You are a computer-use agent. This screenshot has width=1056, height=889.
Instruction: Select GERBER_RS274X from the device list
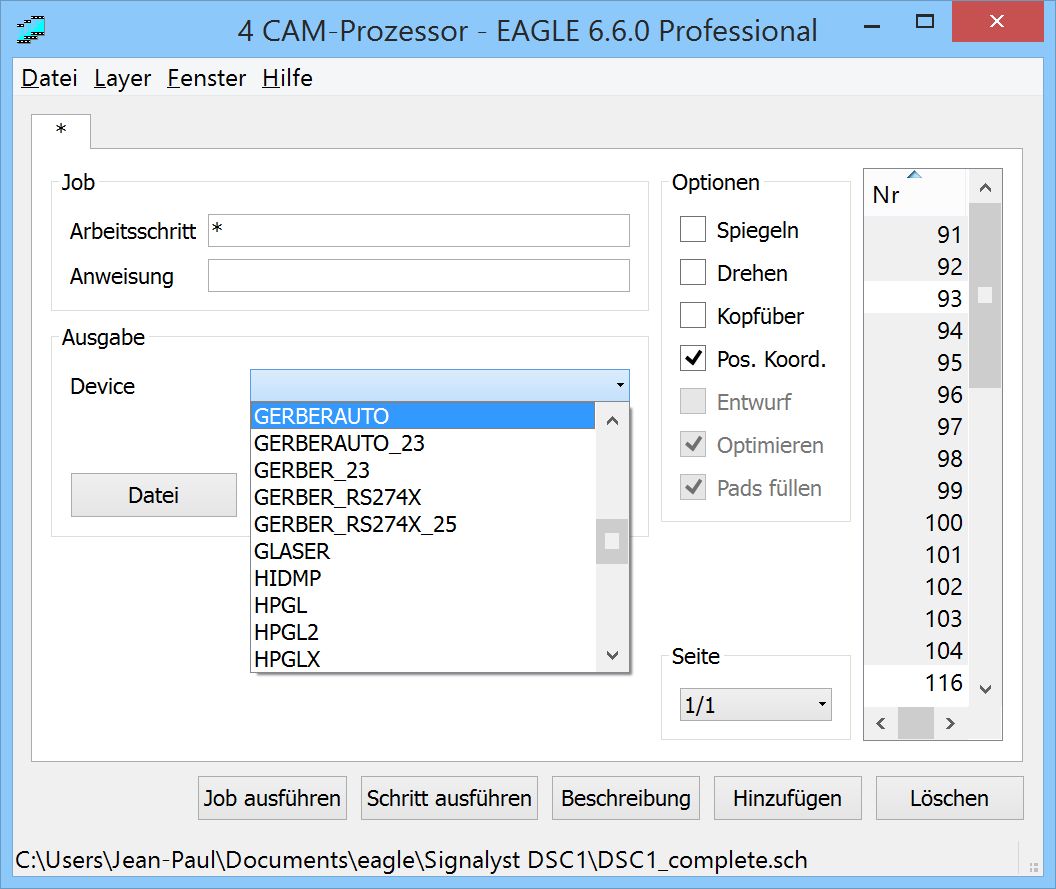point(423,497)
